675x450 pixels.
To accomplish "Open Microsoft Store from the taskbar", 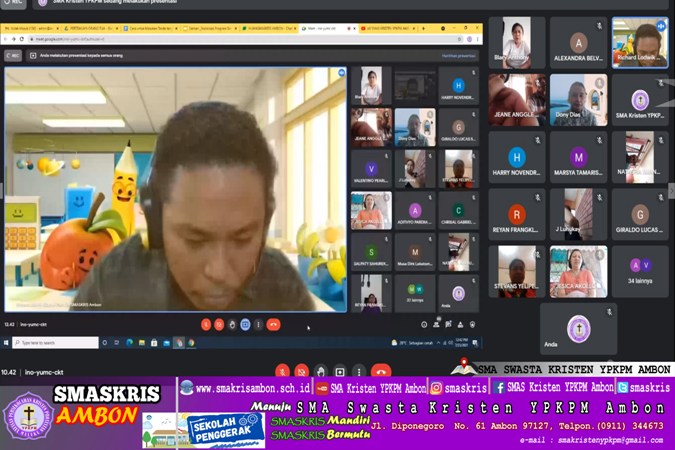I will 154,343.
